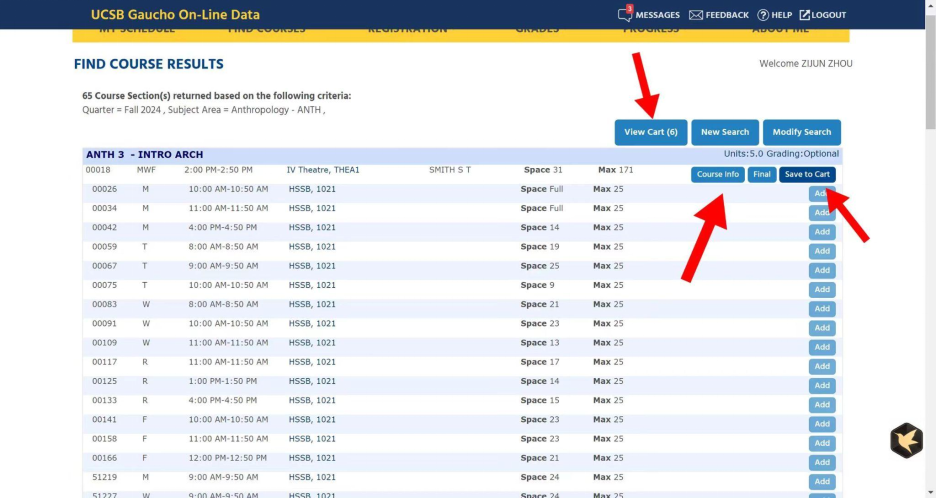936x498 pixels.
Task: Click Space 9 for section 00075
Action: 537,285
